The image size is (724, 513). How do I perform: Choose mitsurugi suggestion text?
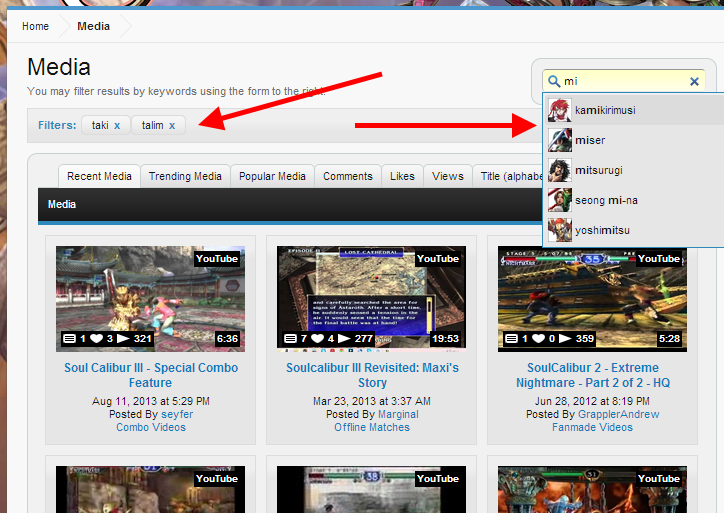pos(598,170)
